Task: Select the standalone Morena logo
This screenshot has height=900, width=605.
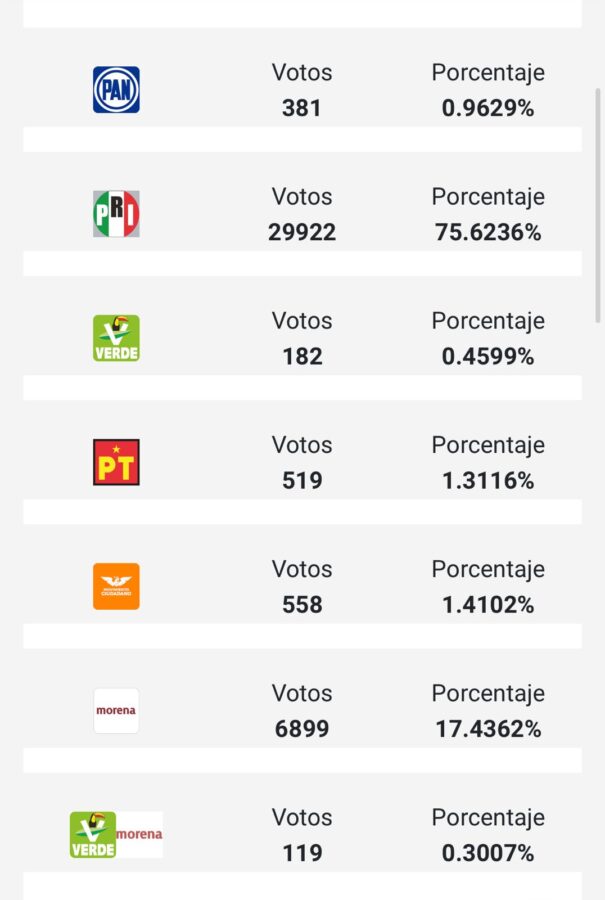Action: coord(116,710)
